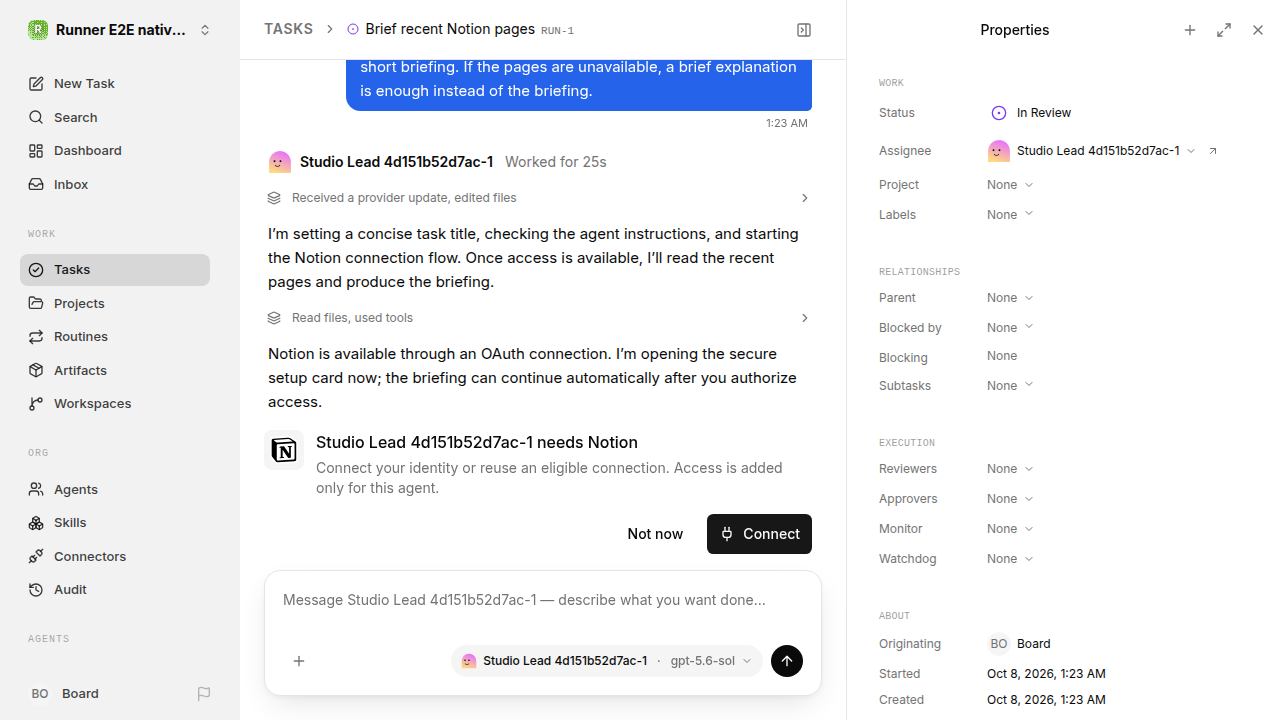The width and height of the screenshot is (1280, 720).
Task: Add a property with the plus icon
Action: tap(1190, 30)
